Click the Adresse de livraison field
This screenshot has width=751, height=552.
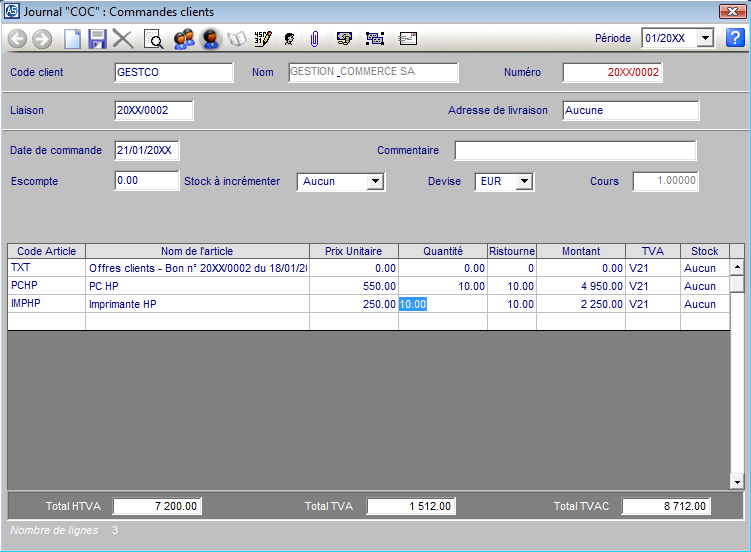pyautogui.click(x=630, y=110)
